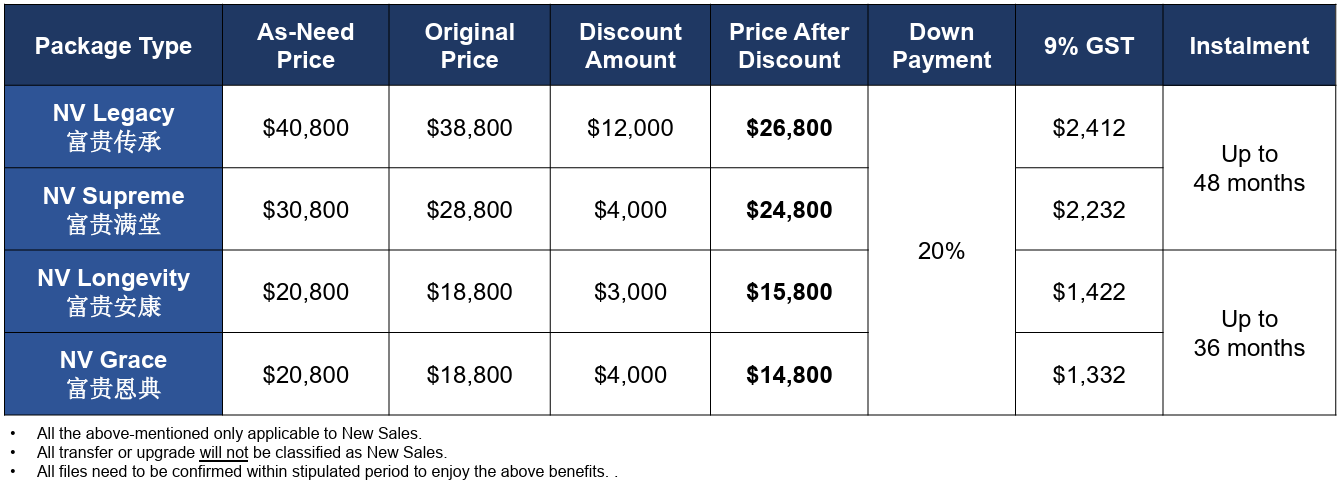Image resolution: width=1341 pixels, height=489 pixels.
Task: Select the NV Grace package cell
Action: [113, 374]
